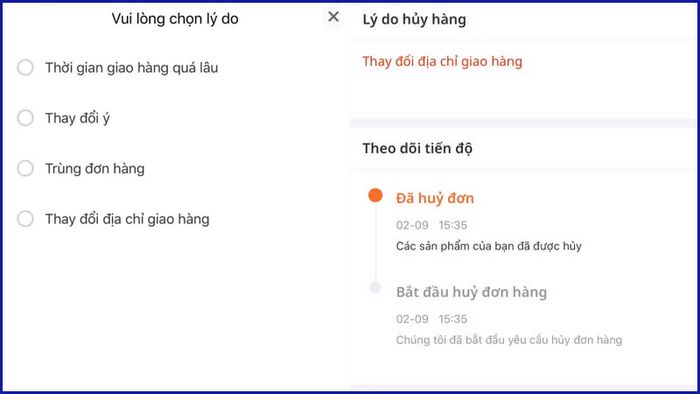Open the Đã huỷ đơn status heading
The height and width of the screenshot is (394, 700).
[x=435, y=198]
